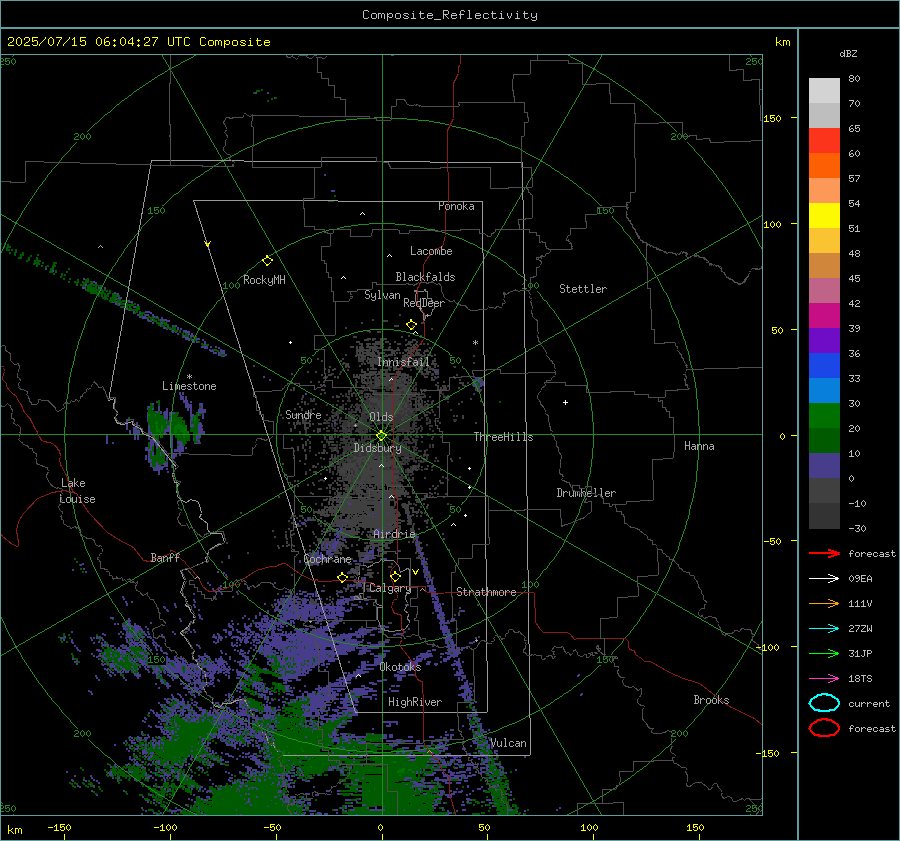Select the 36-39 dBZ purple swatch

[824, 340]
